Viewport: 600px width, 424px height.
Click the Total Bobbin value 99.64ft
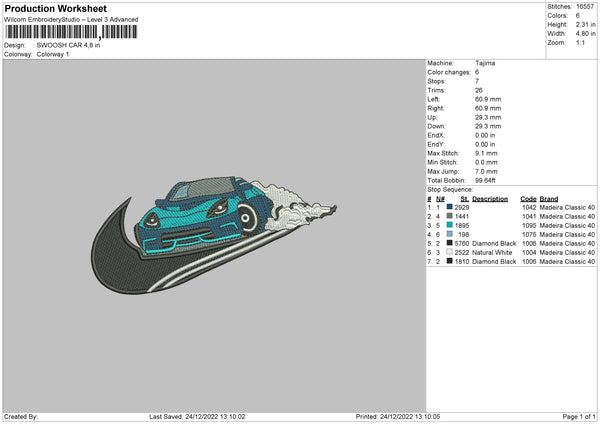[485, 180]
